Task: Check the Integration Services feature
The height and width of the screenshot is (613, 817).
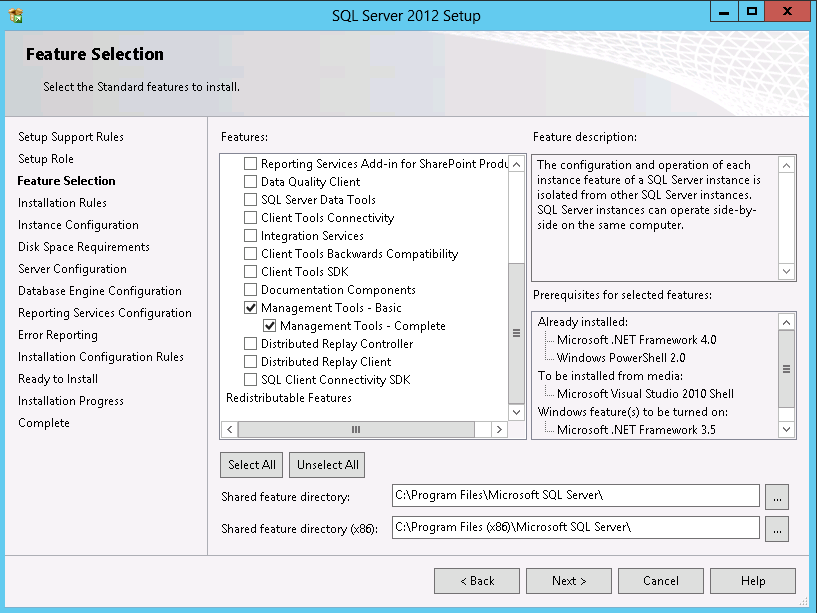Action: [x=250, y=235]
